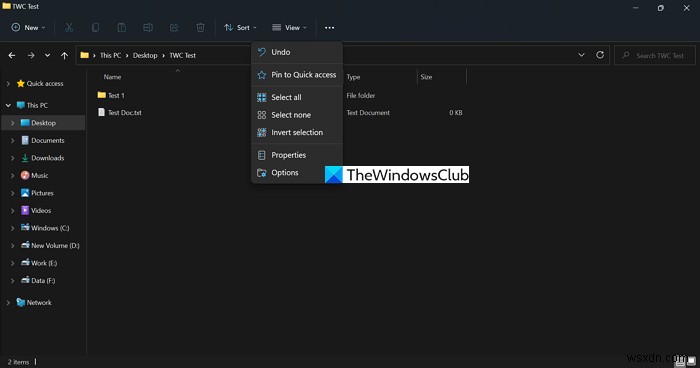The height and width of the screenshot is (368, 700).
Task: Select Music in the sidebar
Action: [35, 176]
